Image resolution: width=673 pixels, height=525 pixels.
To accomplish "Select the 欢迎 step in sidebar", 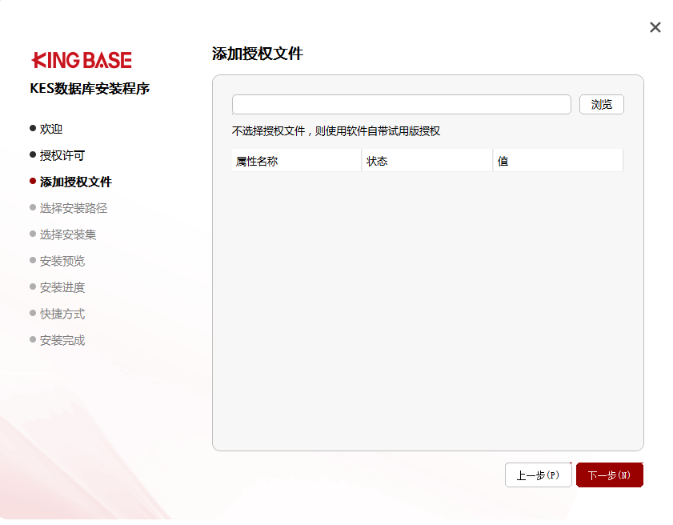I will click(x=51, y=129).
